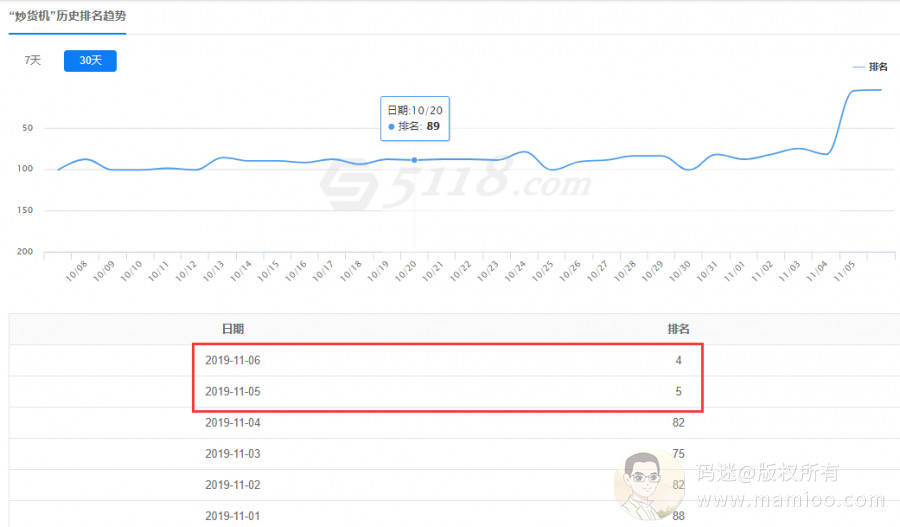Screen dimensions: 900x527
Task: Click the 10/08 x-axis label
Action: [x=76, y=271]
